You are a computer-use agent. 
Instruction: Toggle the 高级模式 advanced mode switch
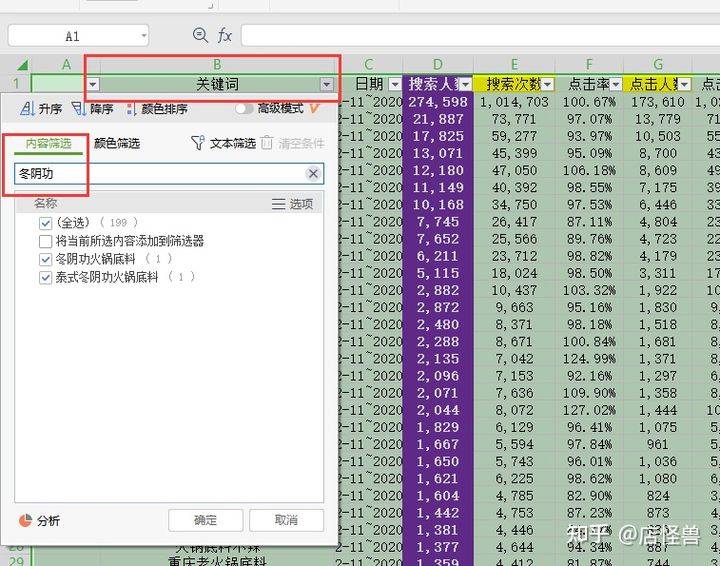click(244, 109)
